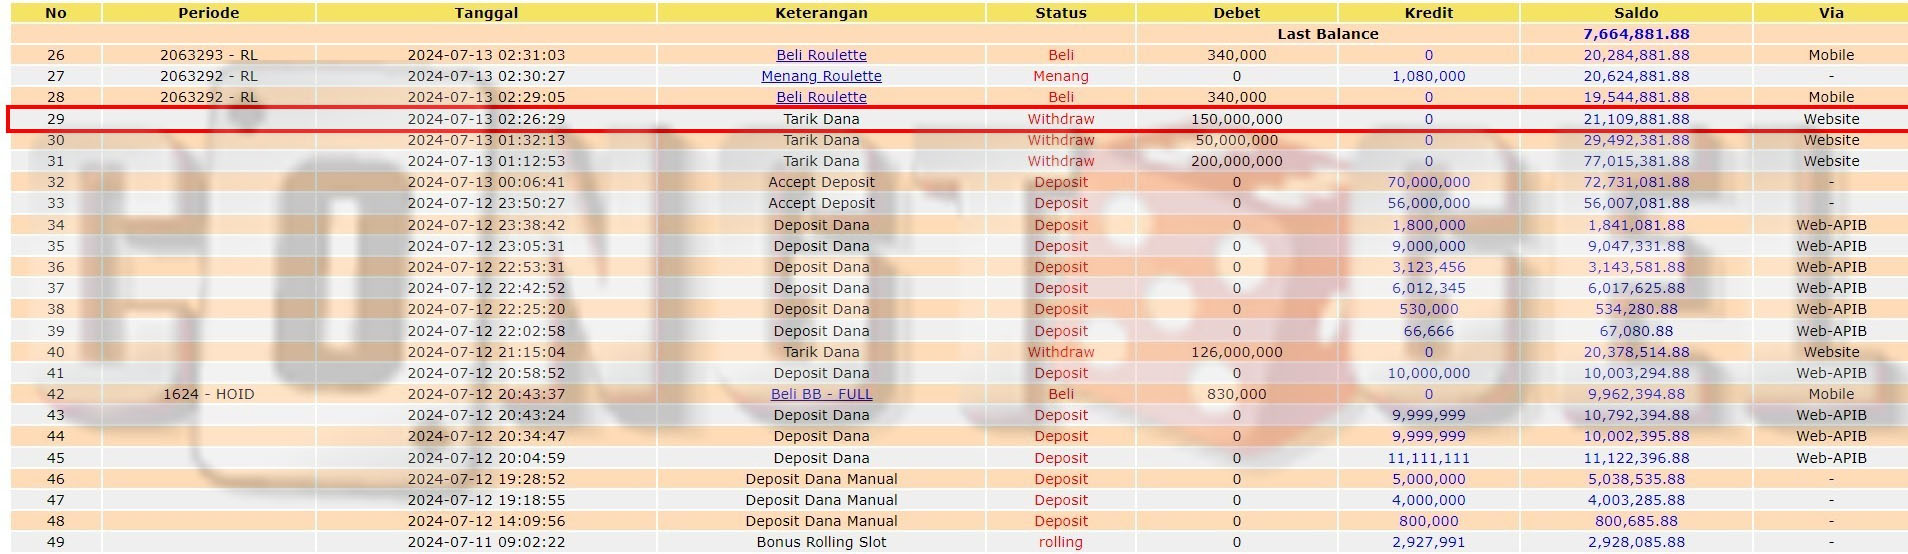
Task: Open the Menang Roulette link
Action: point(821,76)
